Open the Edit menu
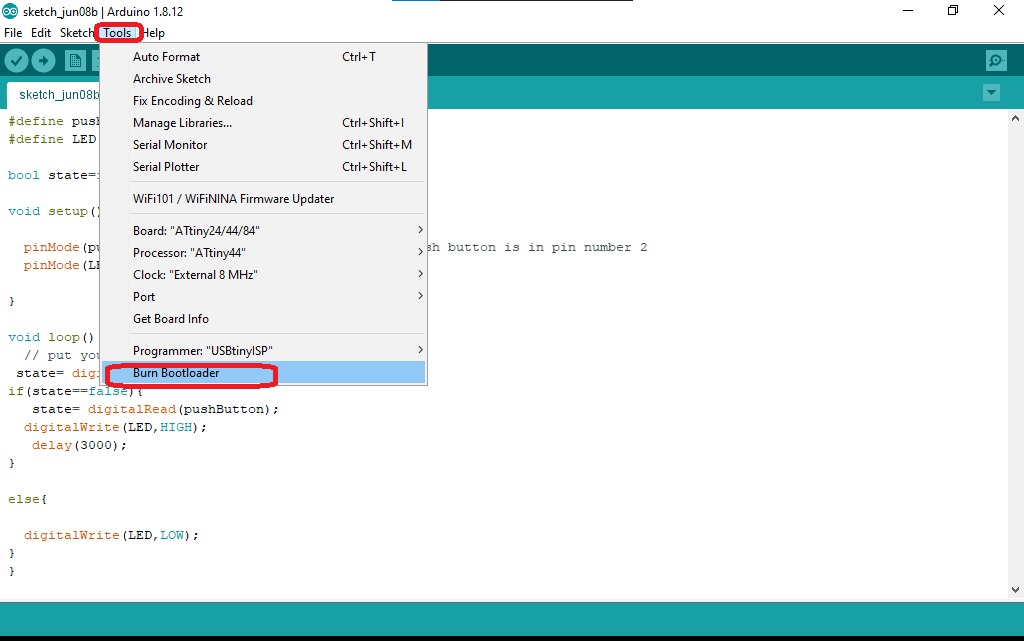 click(x=40, y=33)
